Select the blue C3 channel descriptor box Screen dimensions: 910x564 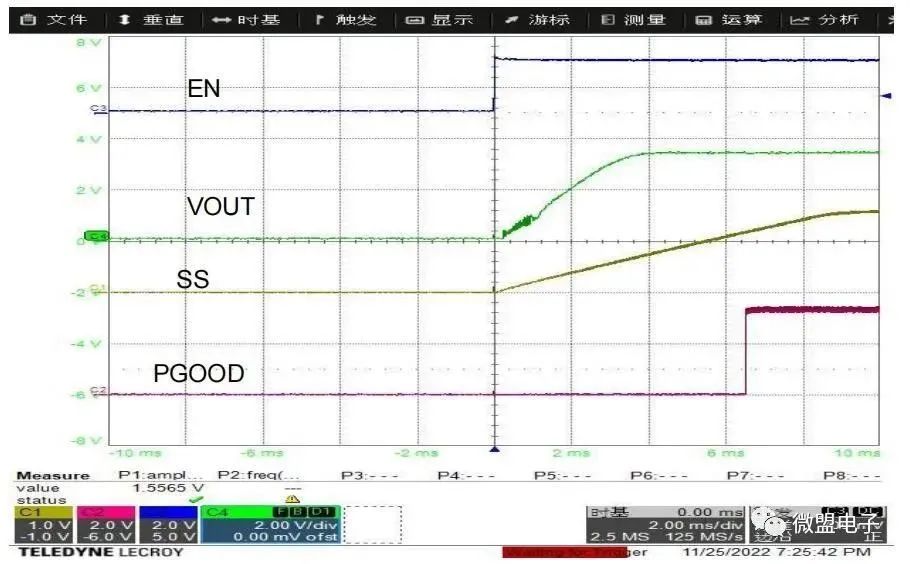pos(168,525)
